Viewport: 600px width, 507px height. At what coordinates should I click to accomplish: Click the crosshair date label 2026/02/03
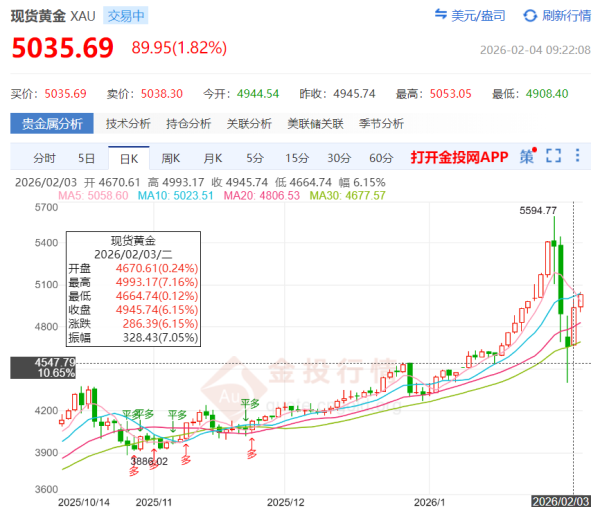[561, 501]
